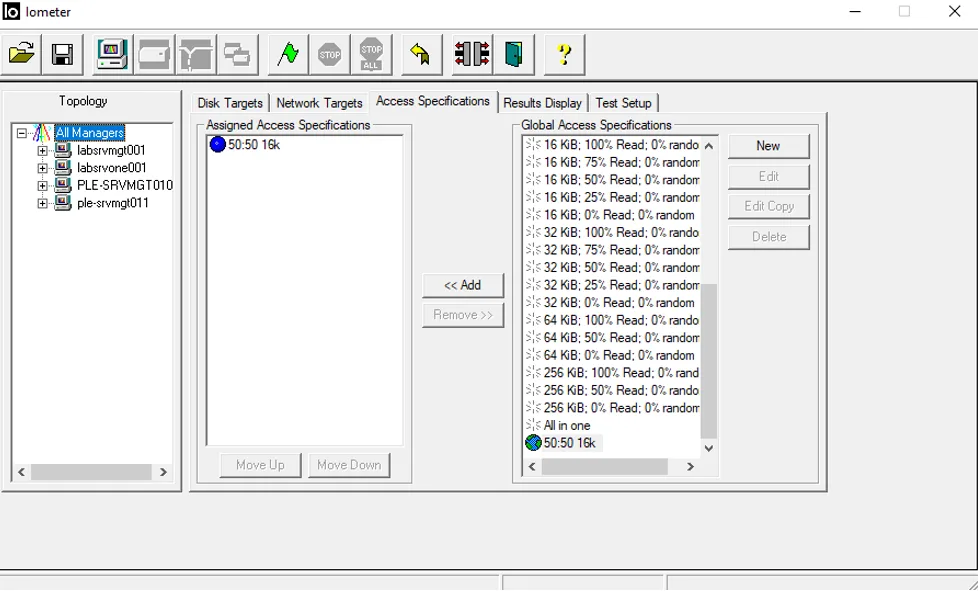Open a test configuration file
The height and width of the screenshot is (591, 978).
22,54
